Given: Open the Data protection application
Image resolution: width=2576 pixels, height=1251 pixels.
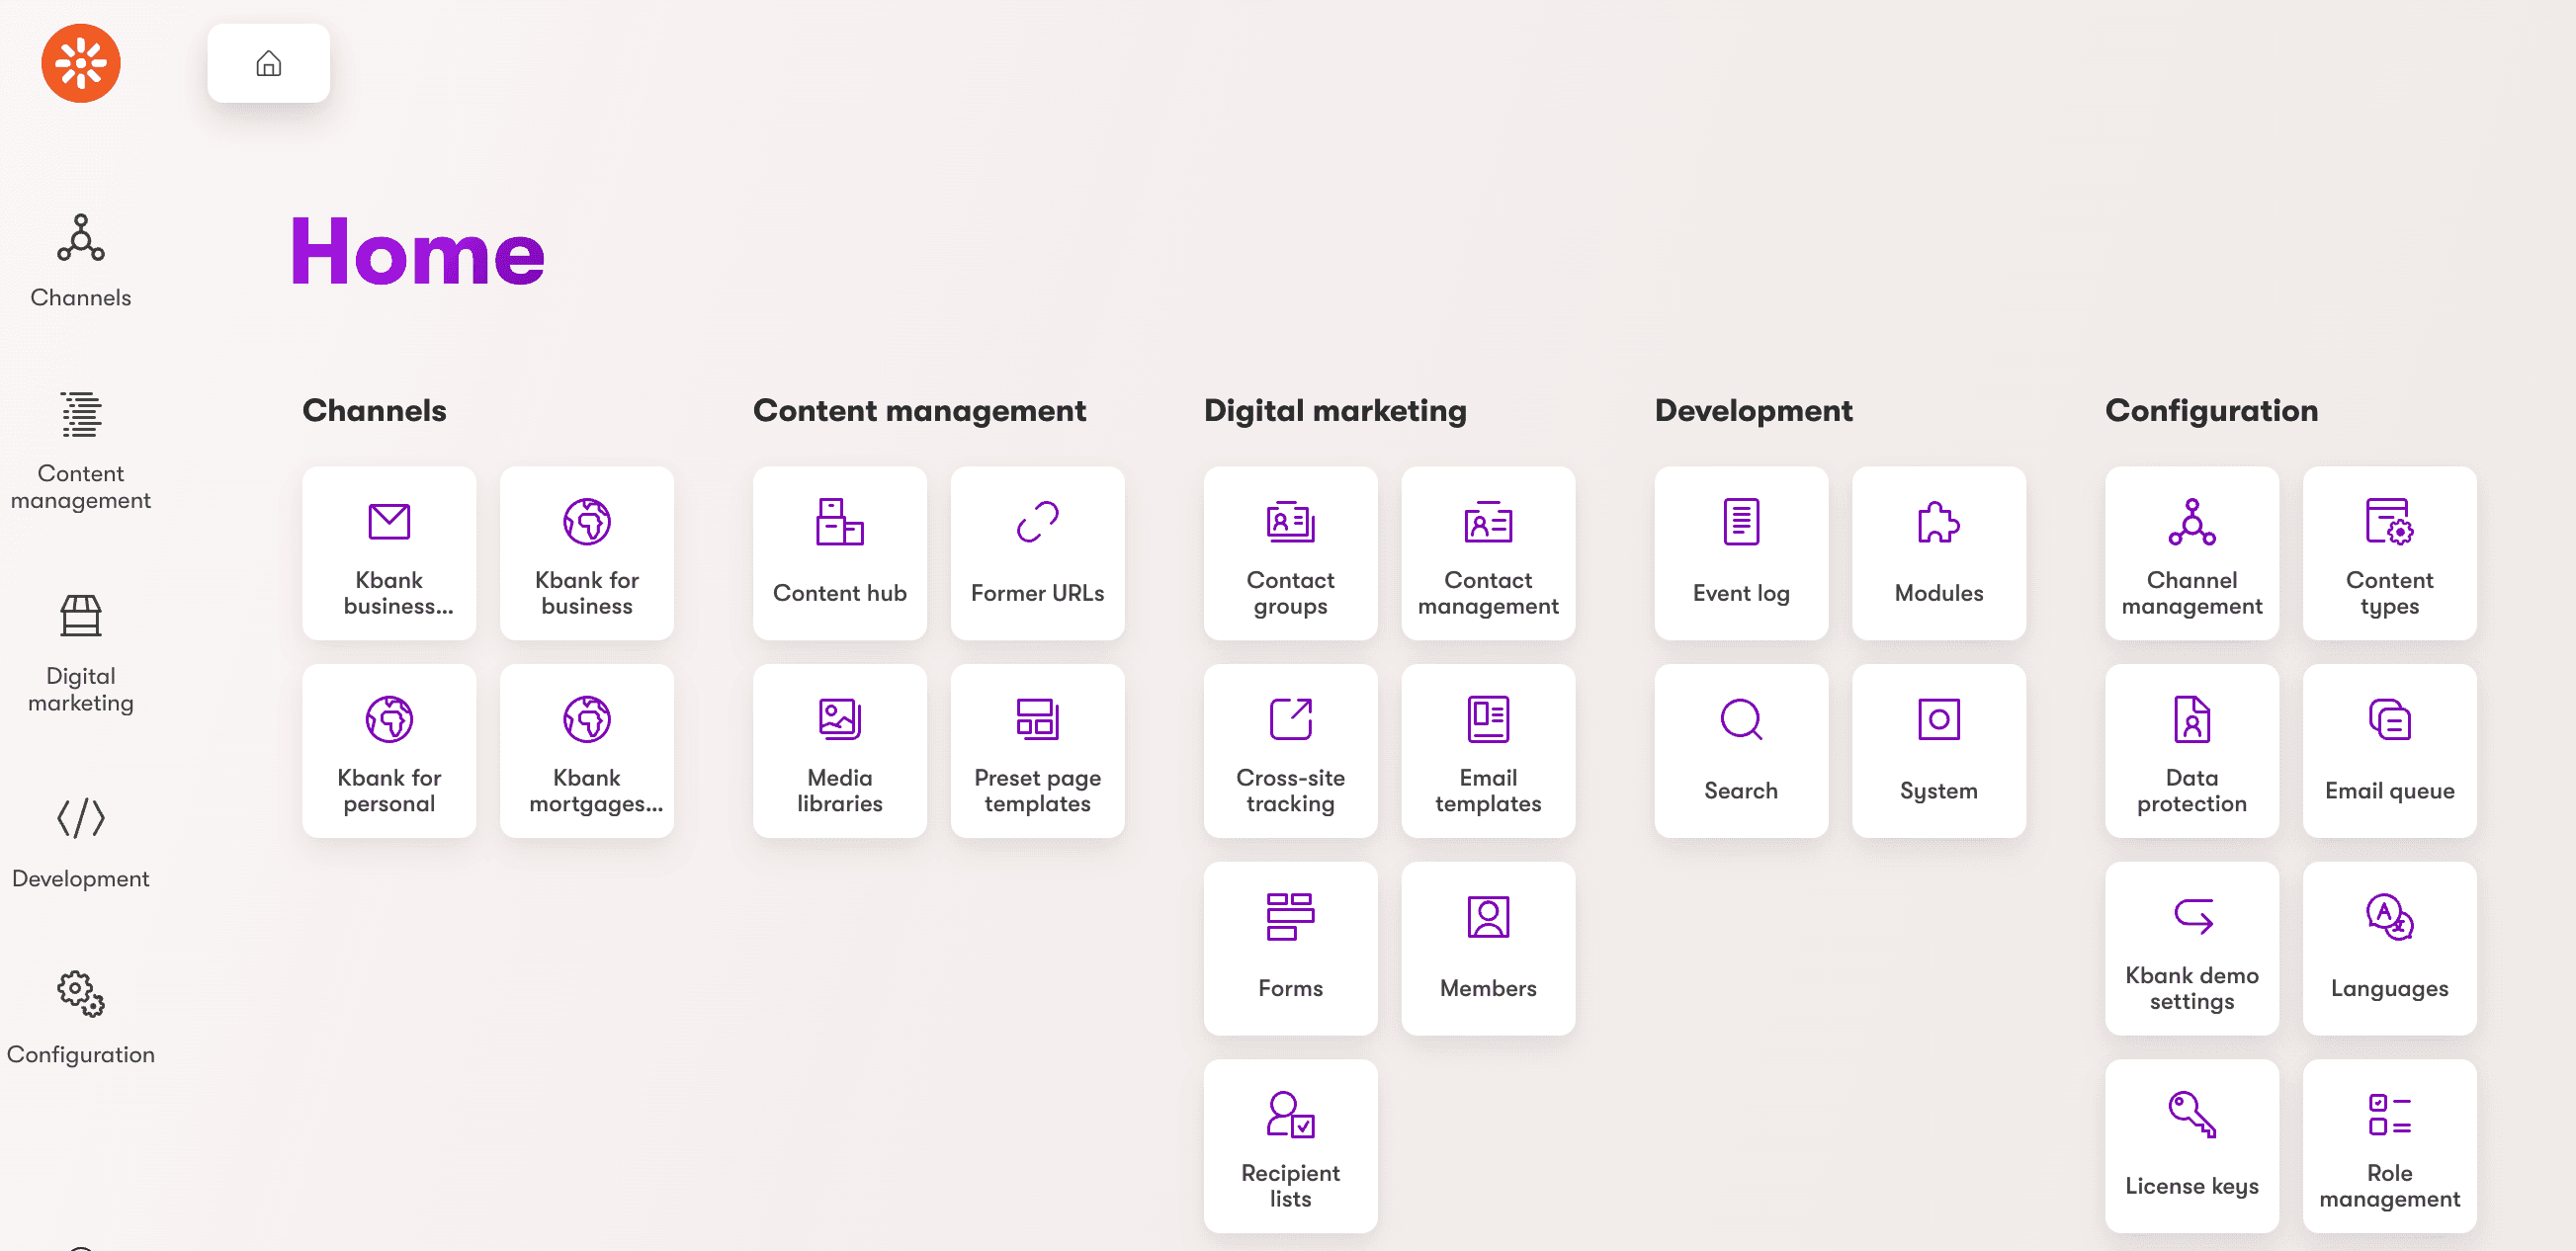Looking at the screenshot, I should coord(2192,750).
